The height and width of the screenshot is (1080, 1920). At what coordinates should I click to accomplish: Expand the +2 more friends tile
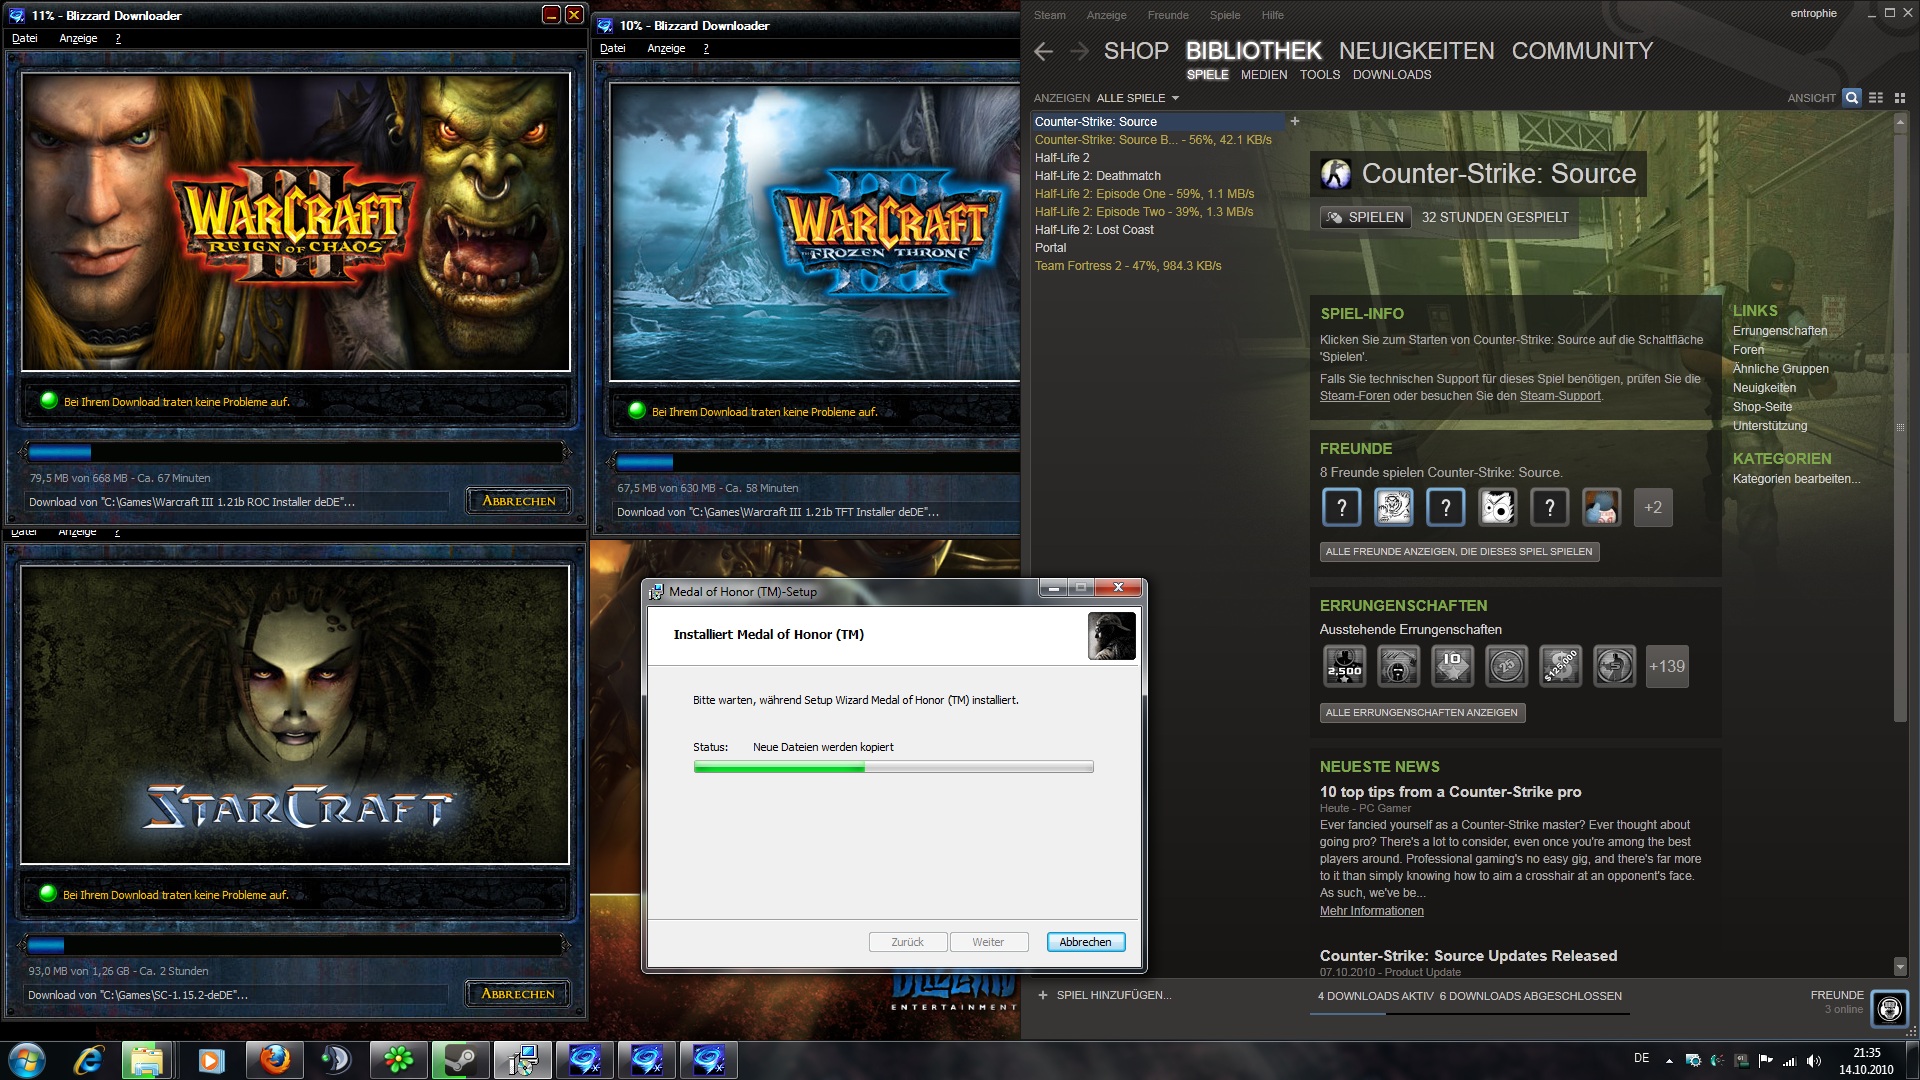click(1652, 508)
